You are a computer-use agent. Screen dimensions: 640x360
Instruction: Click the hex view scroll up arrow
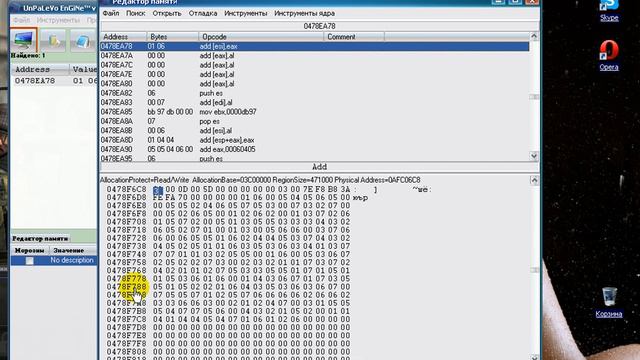click(534, 180)
